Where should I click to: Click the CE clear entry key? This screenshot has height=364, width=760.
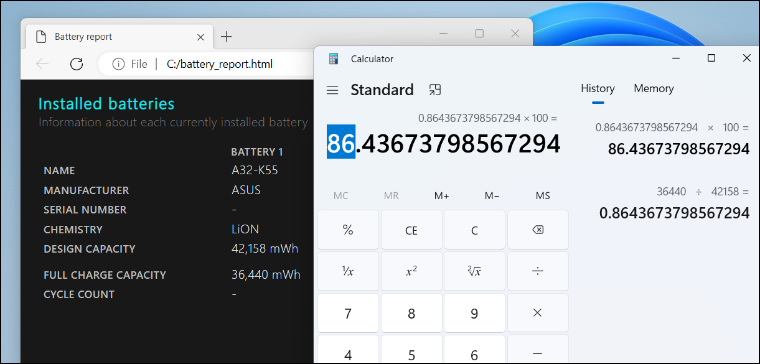[x=412, y=230]
